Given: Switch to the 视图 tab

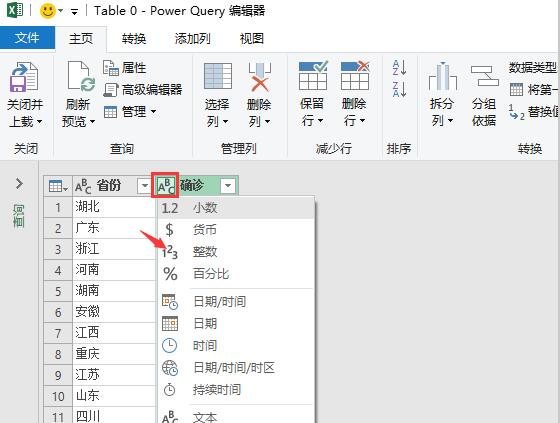Looking at the screenshot, I should [x=252, y=38].
